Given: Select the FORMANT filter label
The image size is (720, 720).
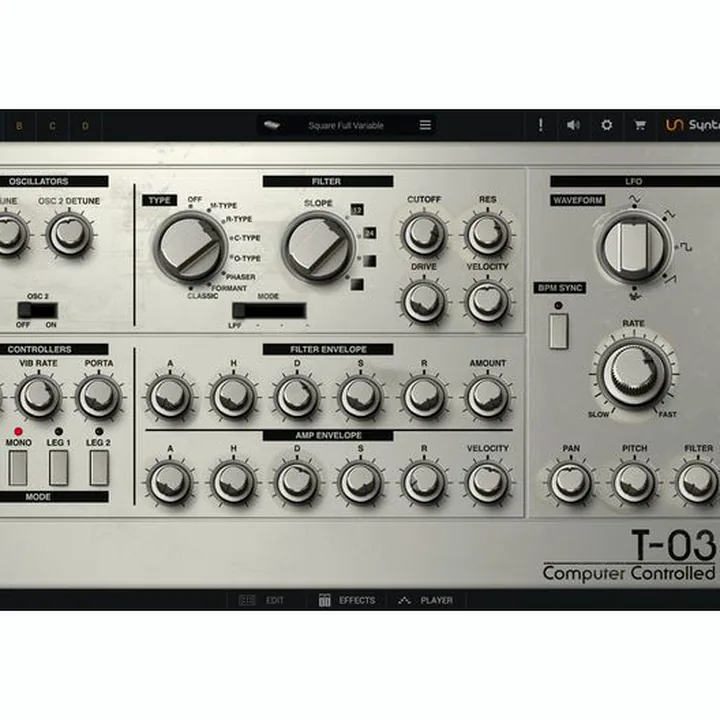Looking at the screenshot, I should tap(229, 288).
